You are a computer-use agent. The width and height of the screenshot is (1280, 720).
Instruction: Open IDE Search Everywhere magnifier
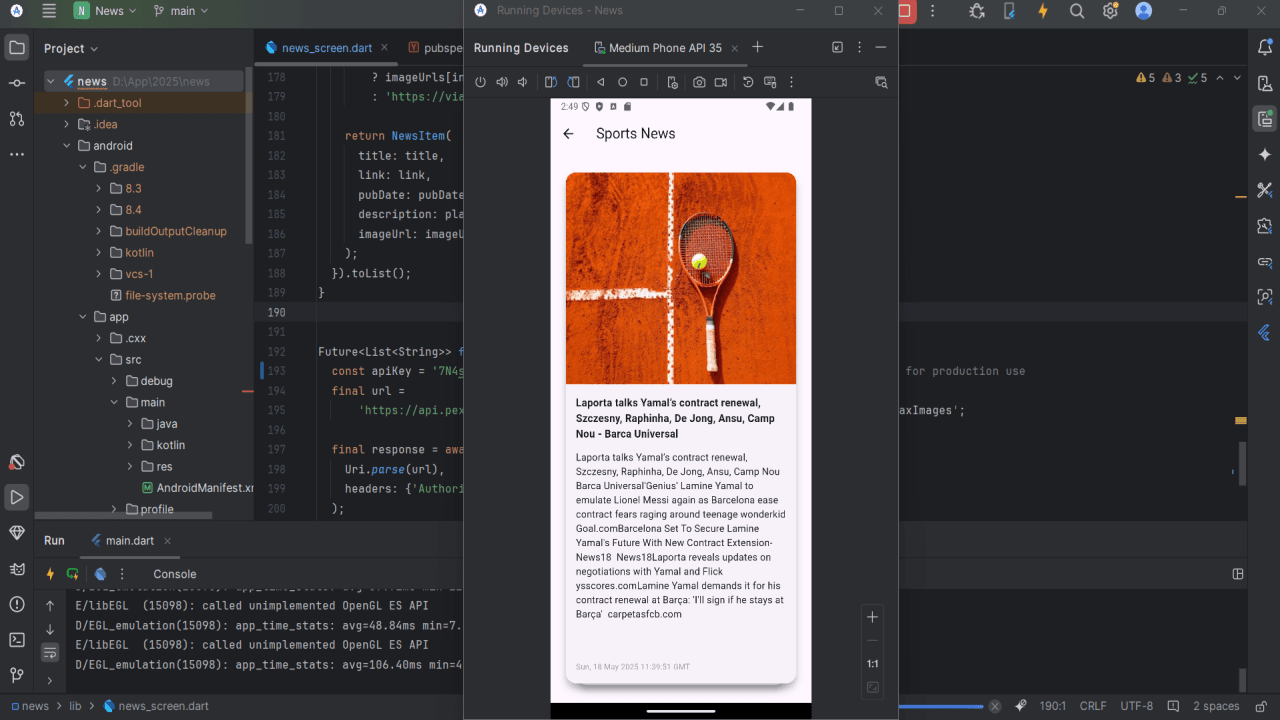point(1077,11)
